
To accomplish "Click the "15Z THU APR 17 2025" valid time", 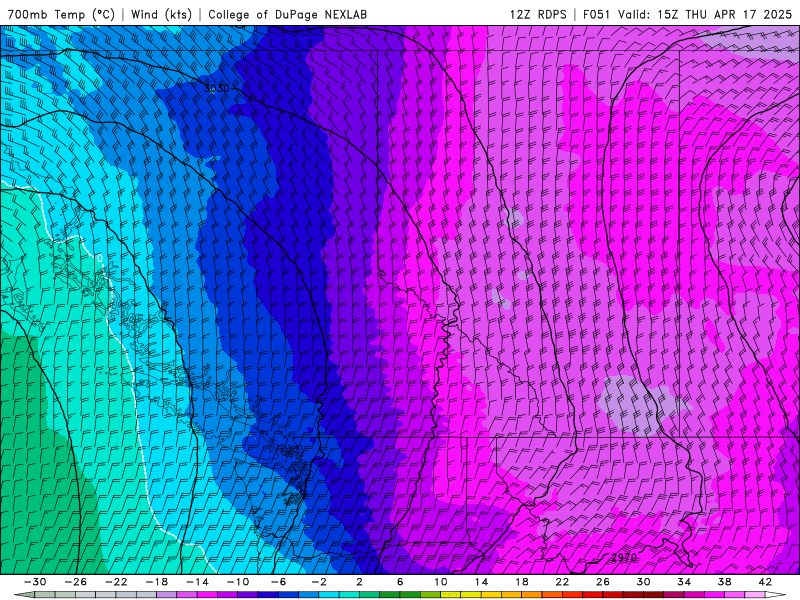I will click(724, 14).
